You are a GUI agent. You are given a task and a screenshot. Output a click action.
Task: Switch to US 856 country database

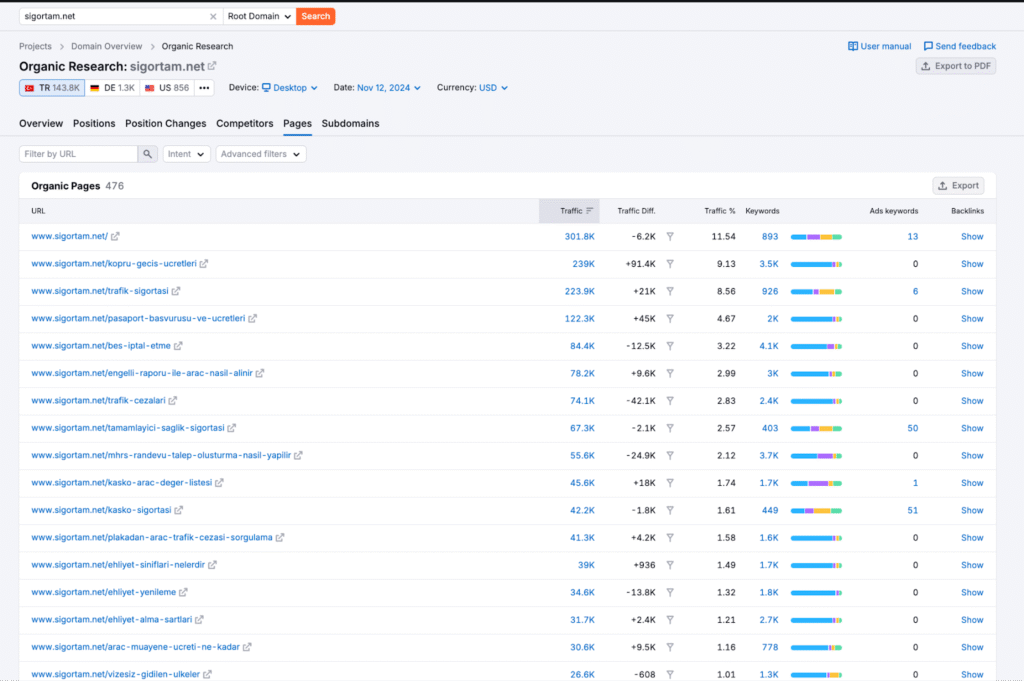pos(167,88)
